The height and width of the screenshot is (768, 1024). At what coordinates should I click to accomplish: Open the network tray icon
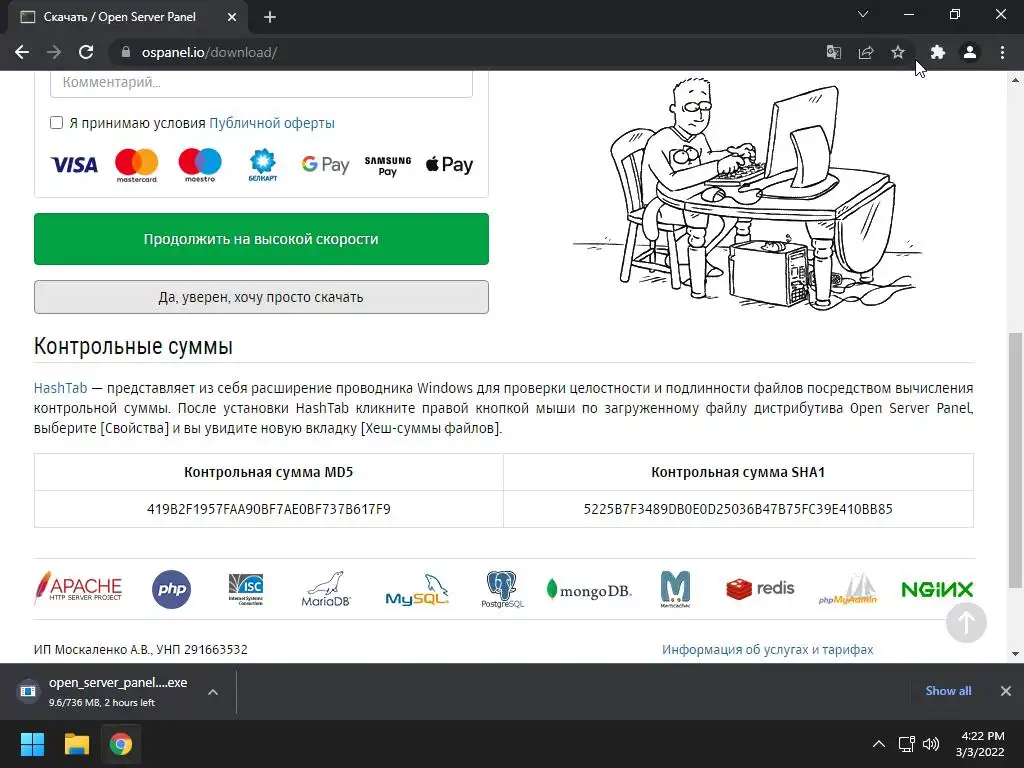[x=906, y=744]
